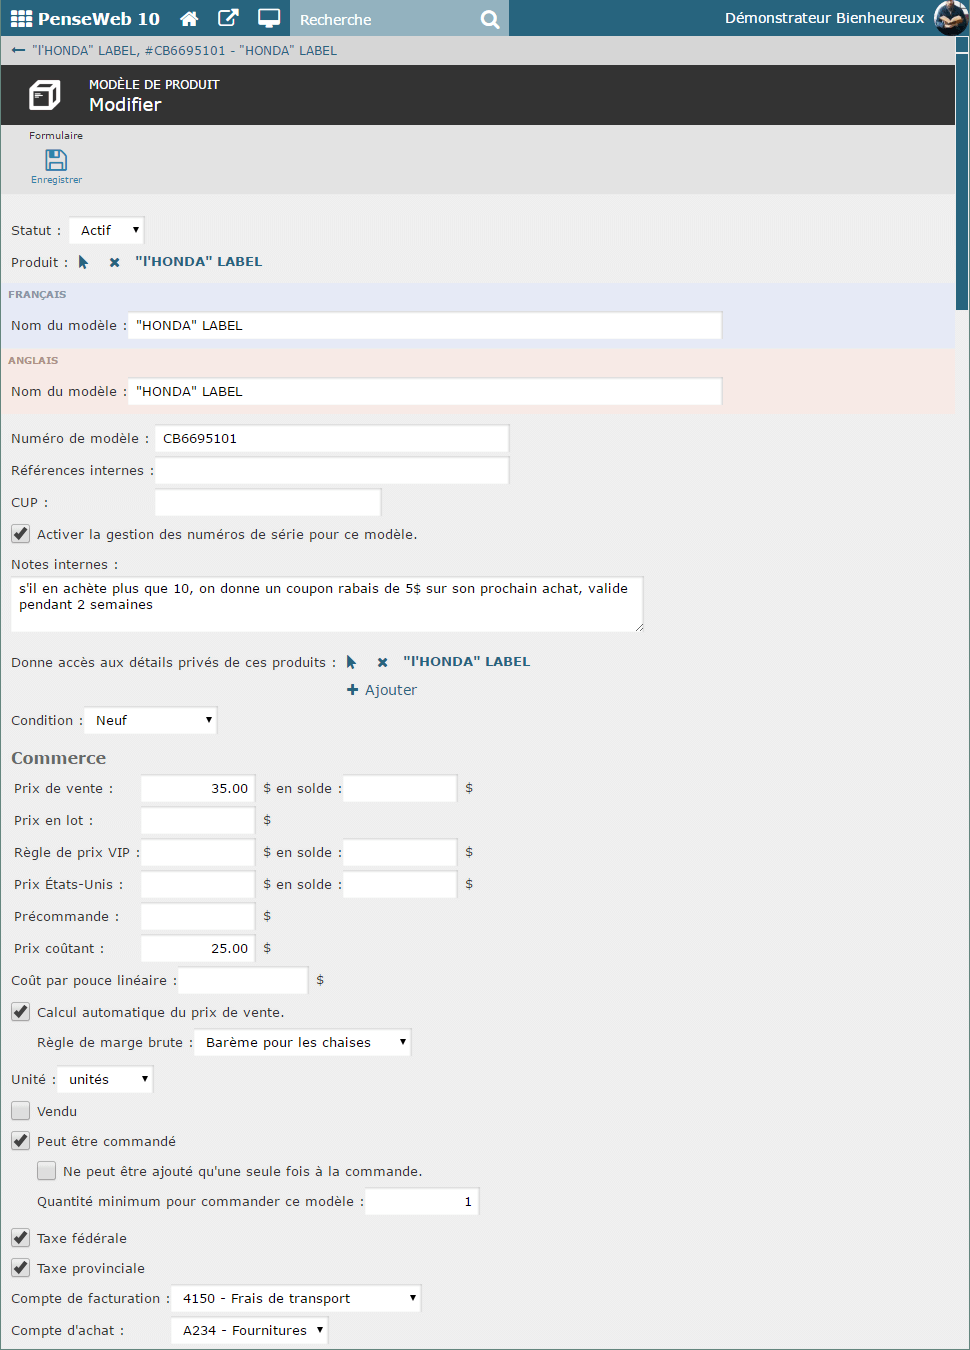Image resolution: width=970 pixels, height=1350 pixels.
Task: Open the Statut dropdown
Action: (x=107, y=230)
